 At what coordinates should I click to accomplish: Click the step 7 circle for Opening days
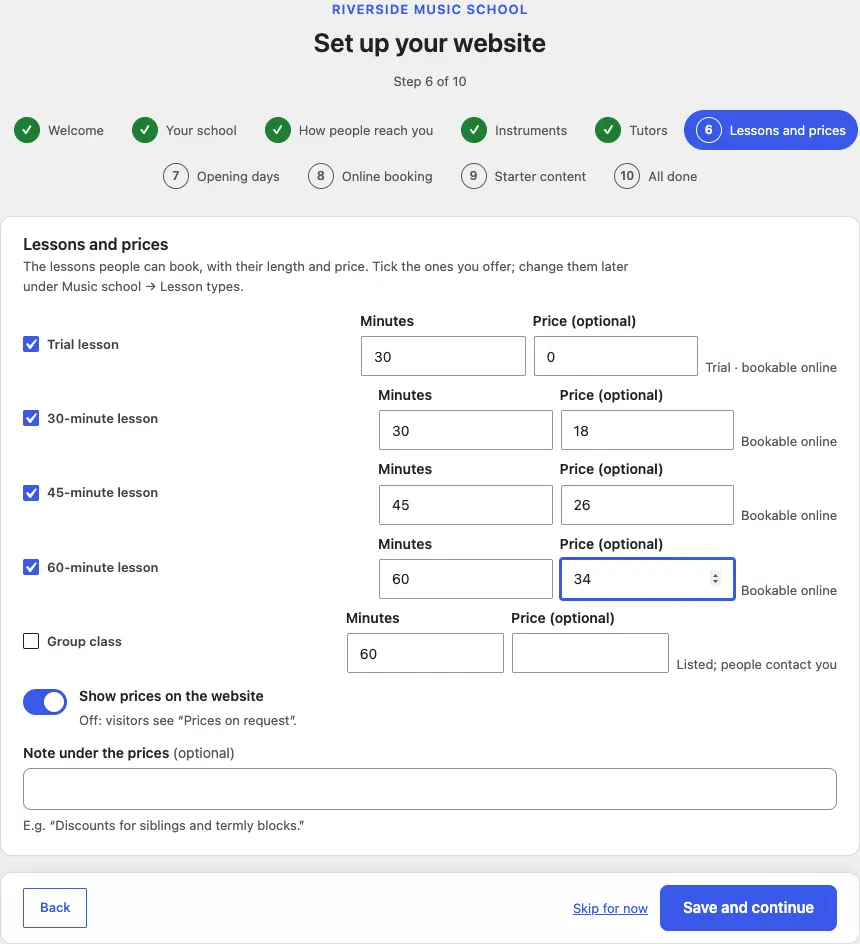(x=175, y=176)
